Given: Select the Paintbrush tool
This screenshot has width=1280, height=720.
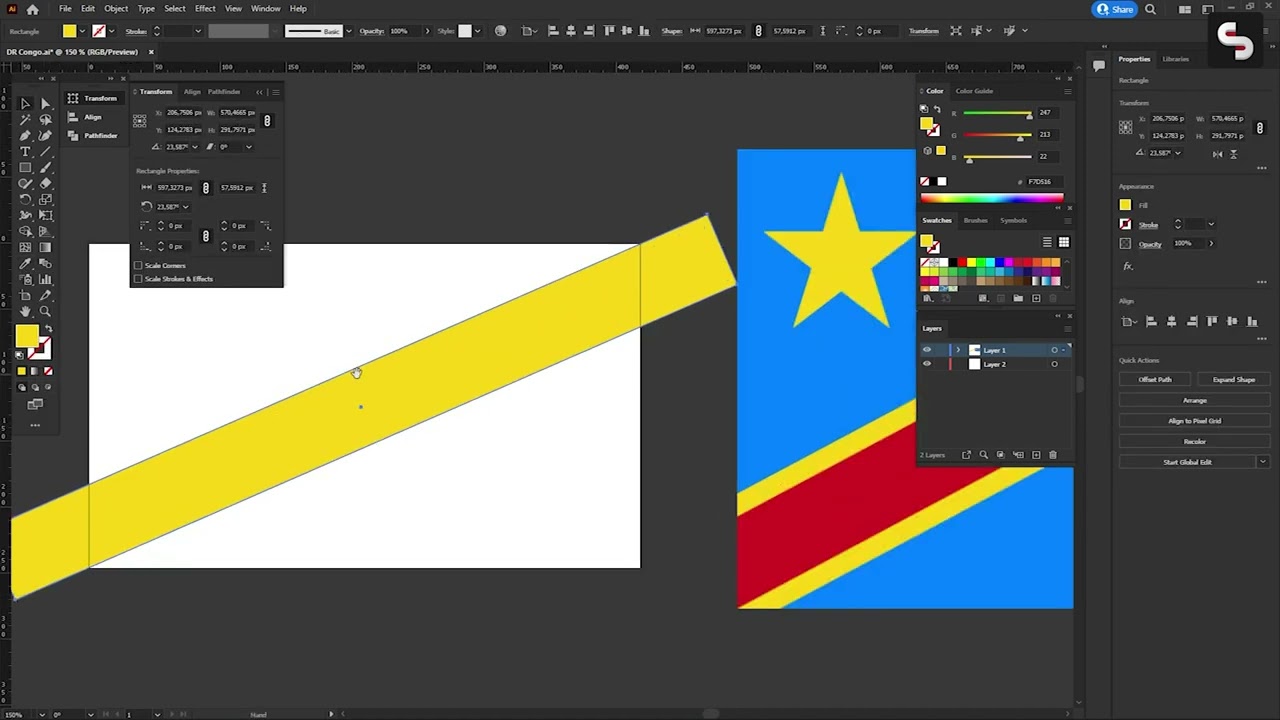Looking at the screenshot, I should click(x=45, y=167).
